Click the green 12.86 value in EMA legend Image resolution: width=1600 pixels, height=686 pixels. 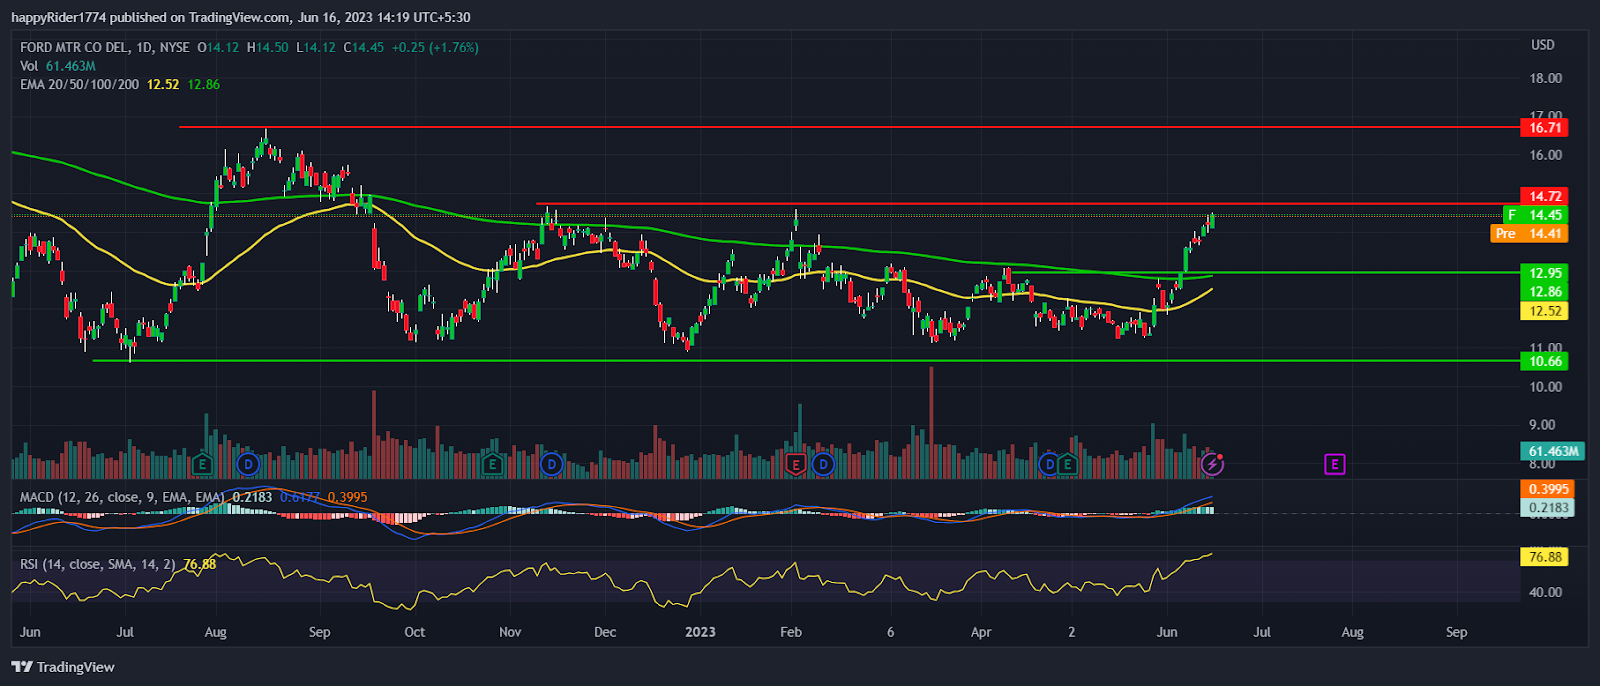coord(204,85)
